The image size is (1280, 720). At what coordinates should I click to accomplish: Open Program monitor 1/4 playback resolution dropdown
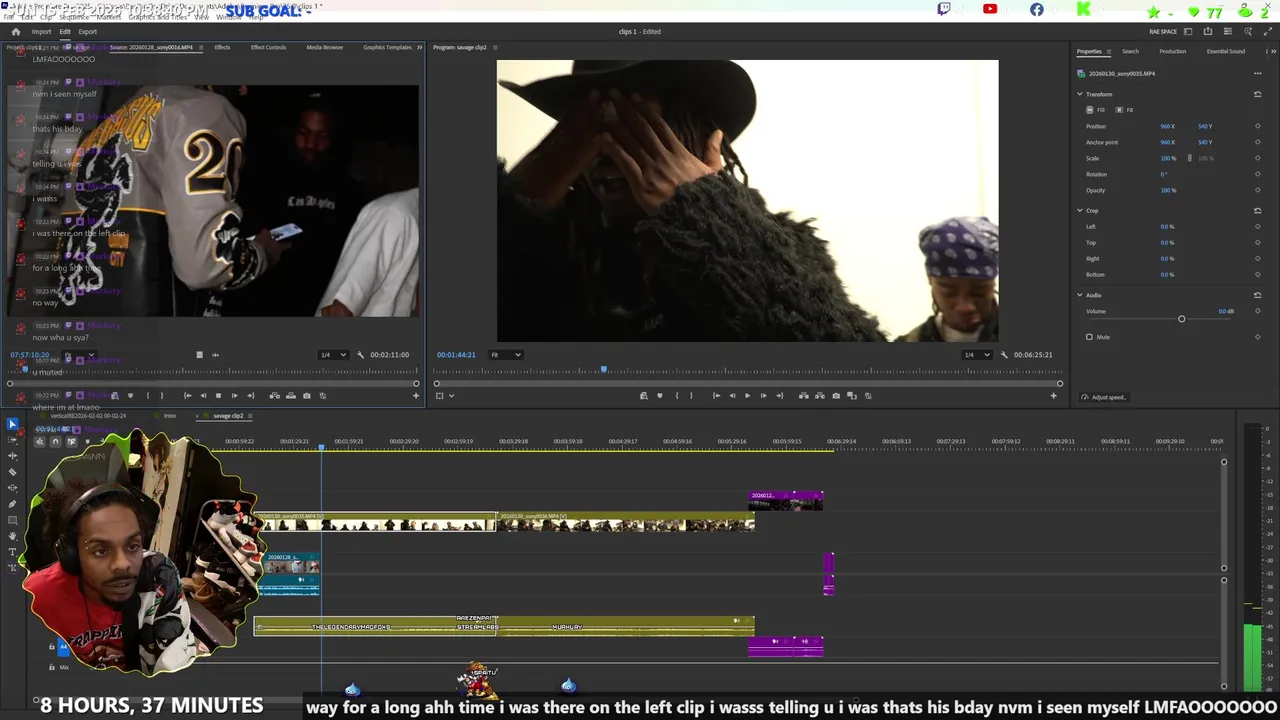click(x=978, y=354)
